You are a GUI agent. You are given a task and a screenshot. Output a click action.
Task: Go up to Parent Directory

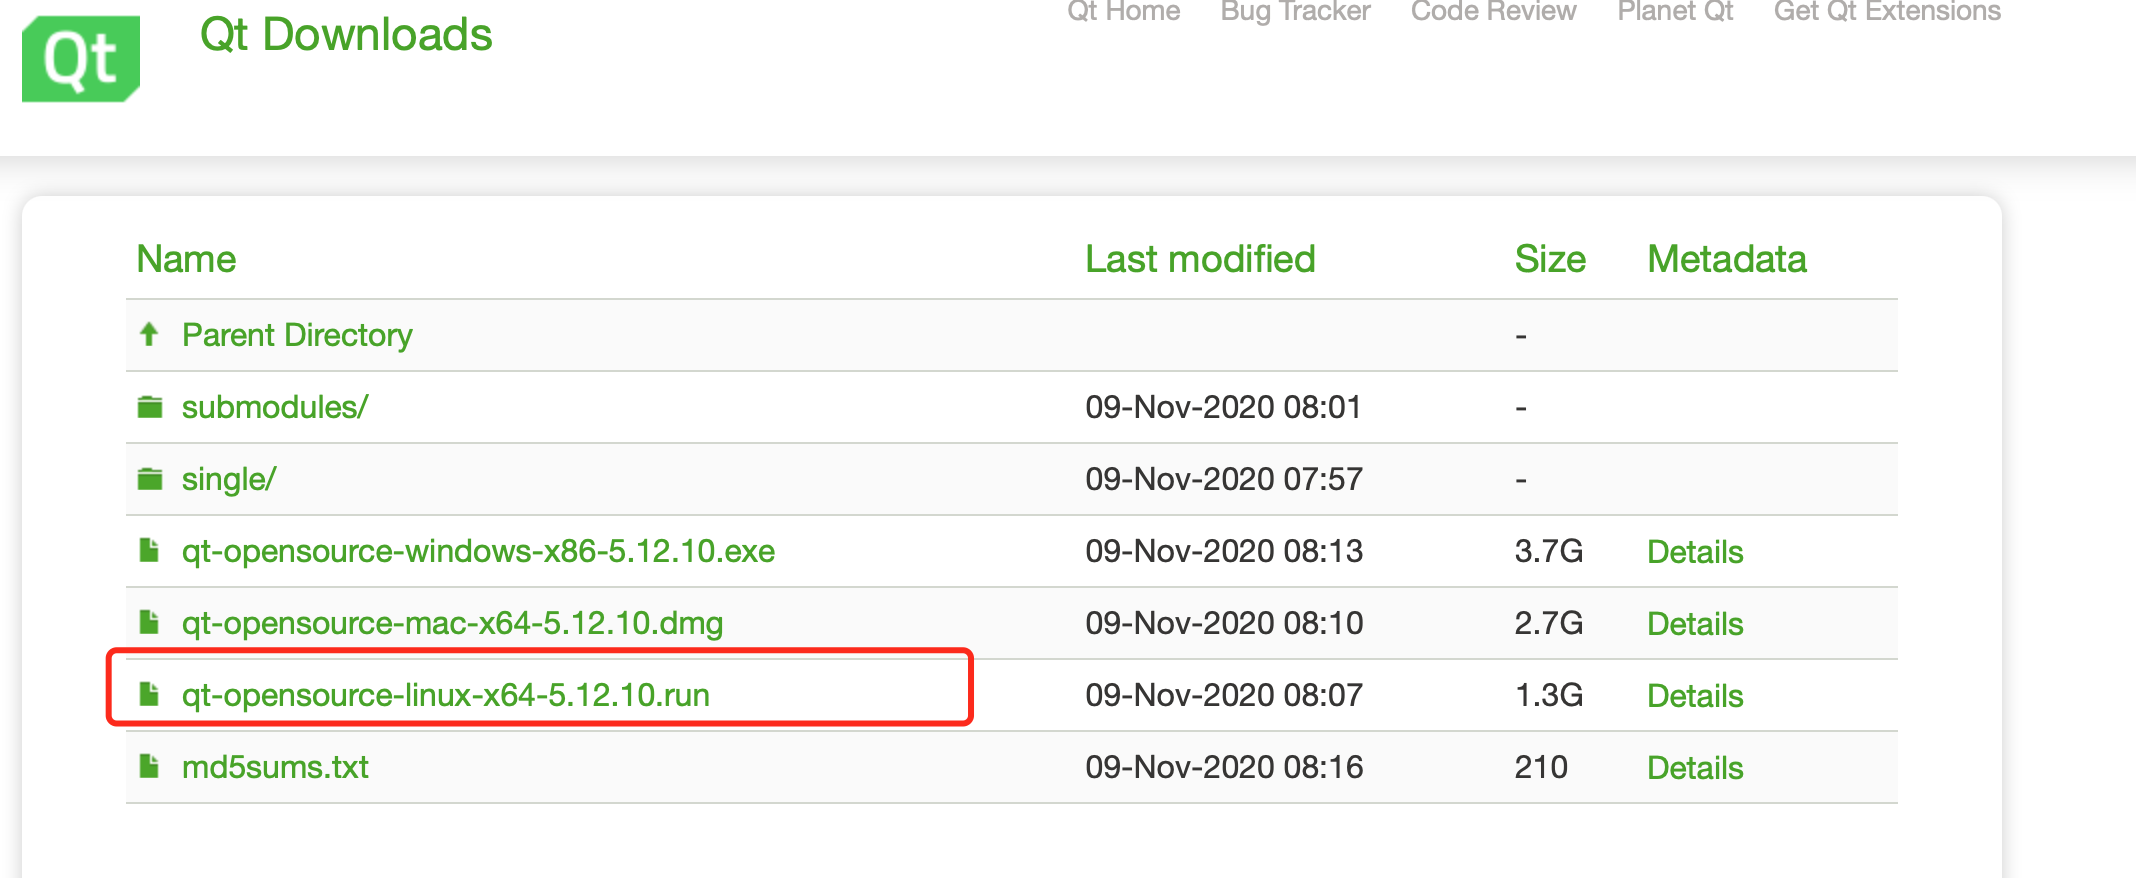coord(297,335)
